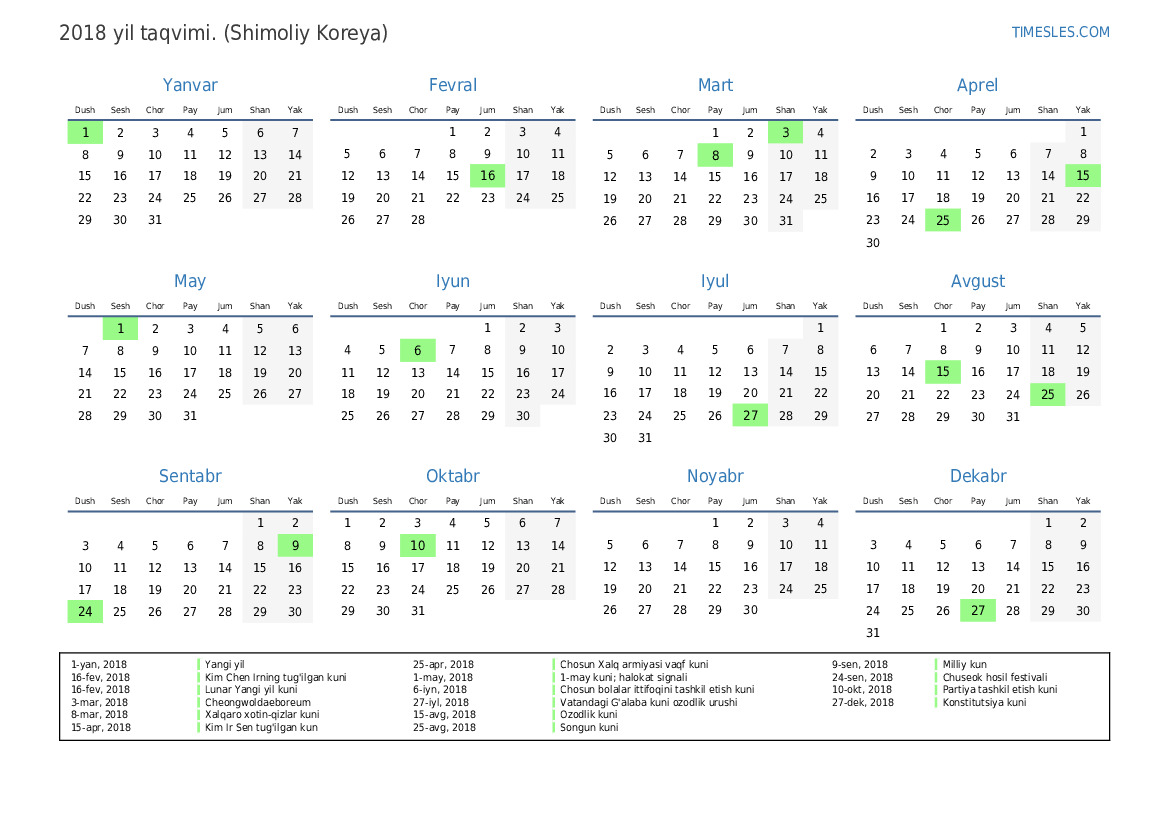1169x827 pixels.
Task: Click highlighted 25 in Aprel
Action: coord(942,220)
